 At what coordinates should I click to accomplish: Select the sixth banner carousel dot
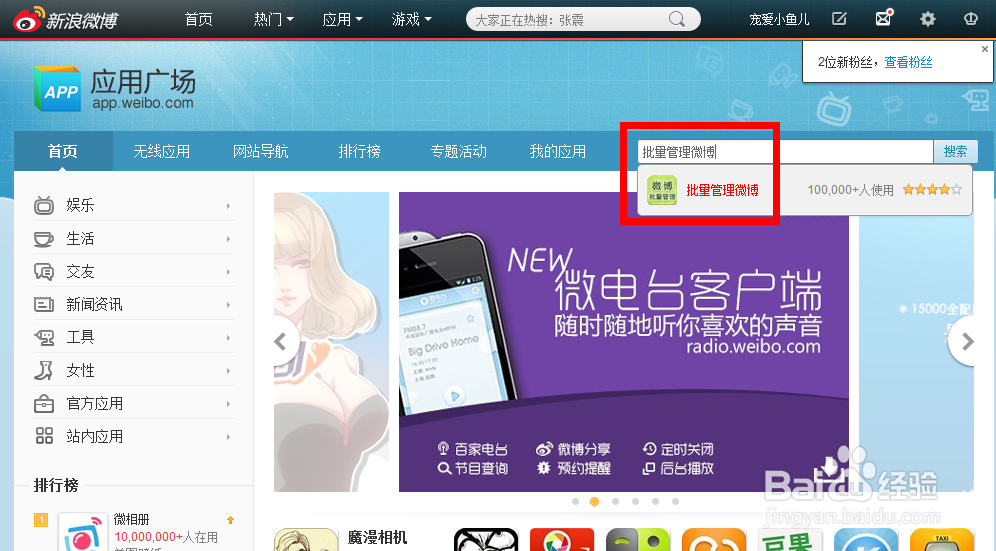point(675,501)
